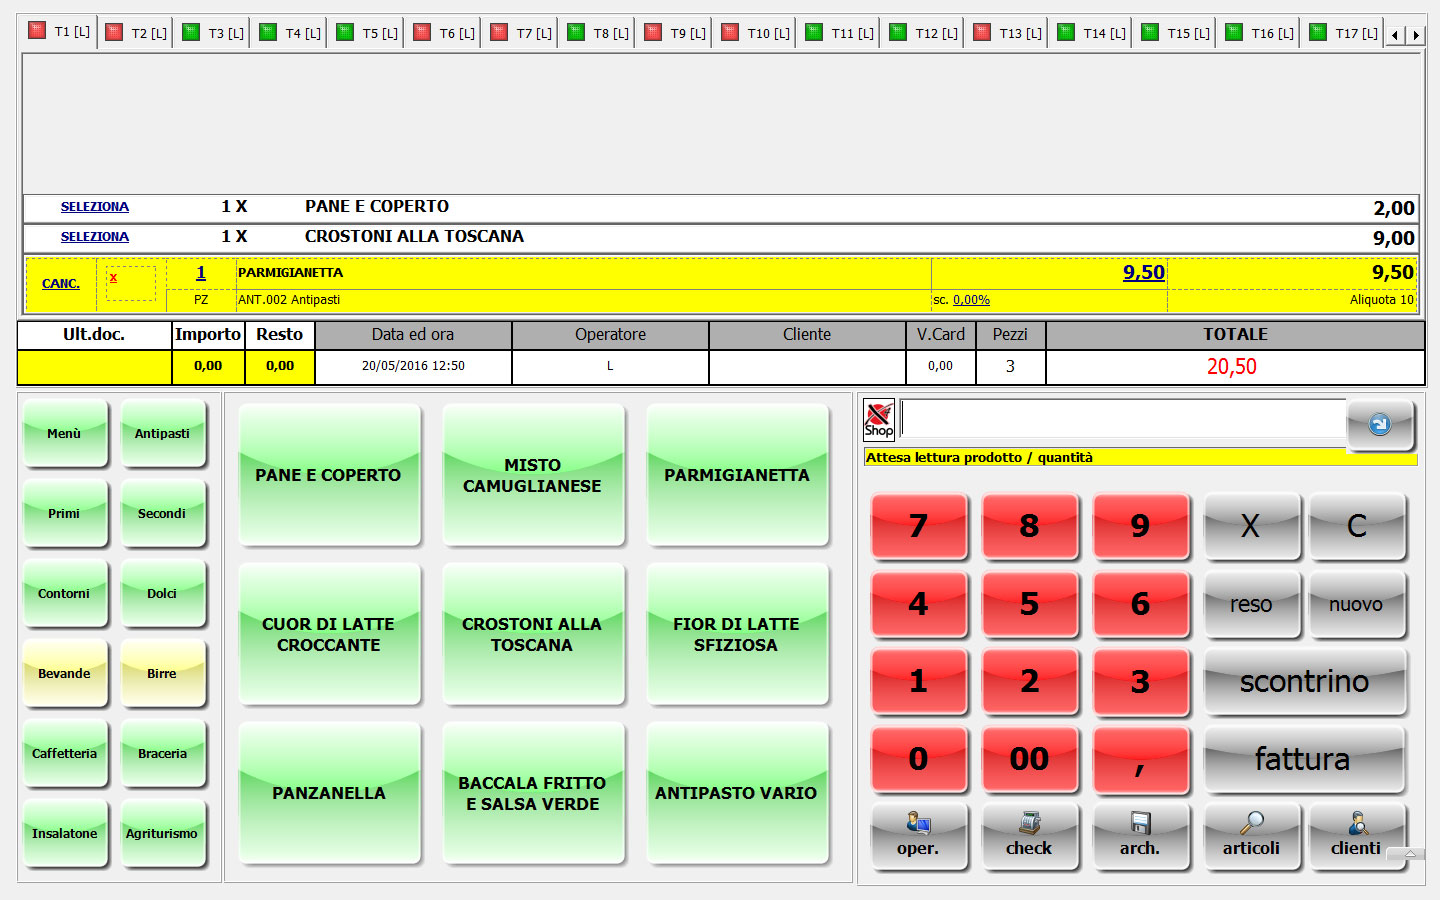Open the archive with arch. button
Screen dimensions: 1440x900
click(1140, 835)
